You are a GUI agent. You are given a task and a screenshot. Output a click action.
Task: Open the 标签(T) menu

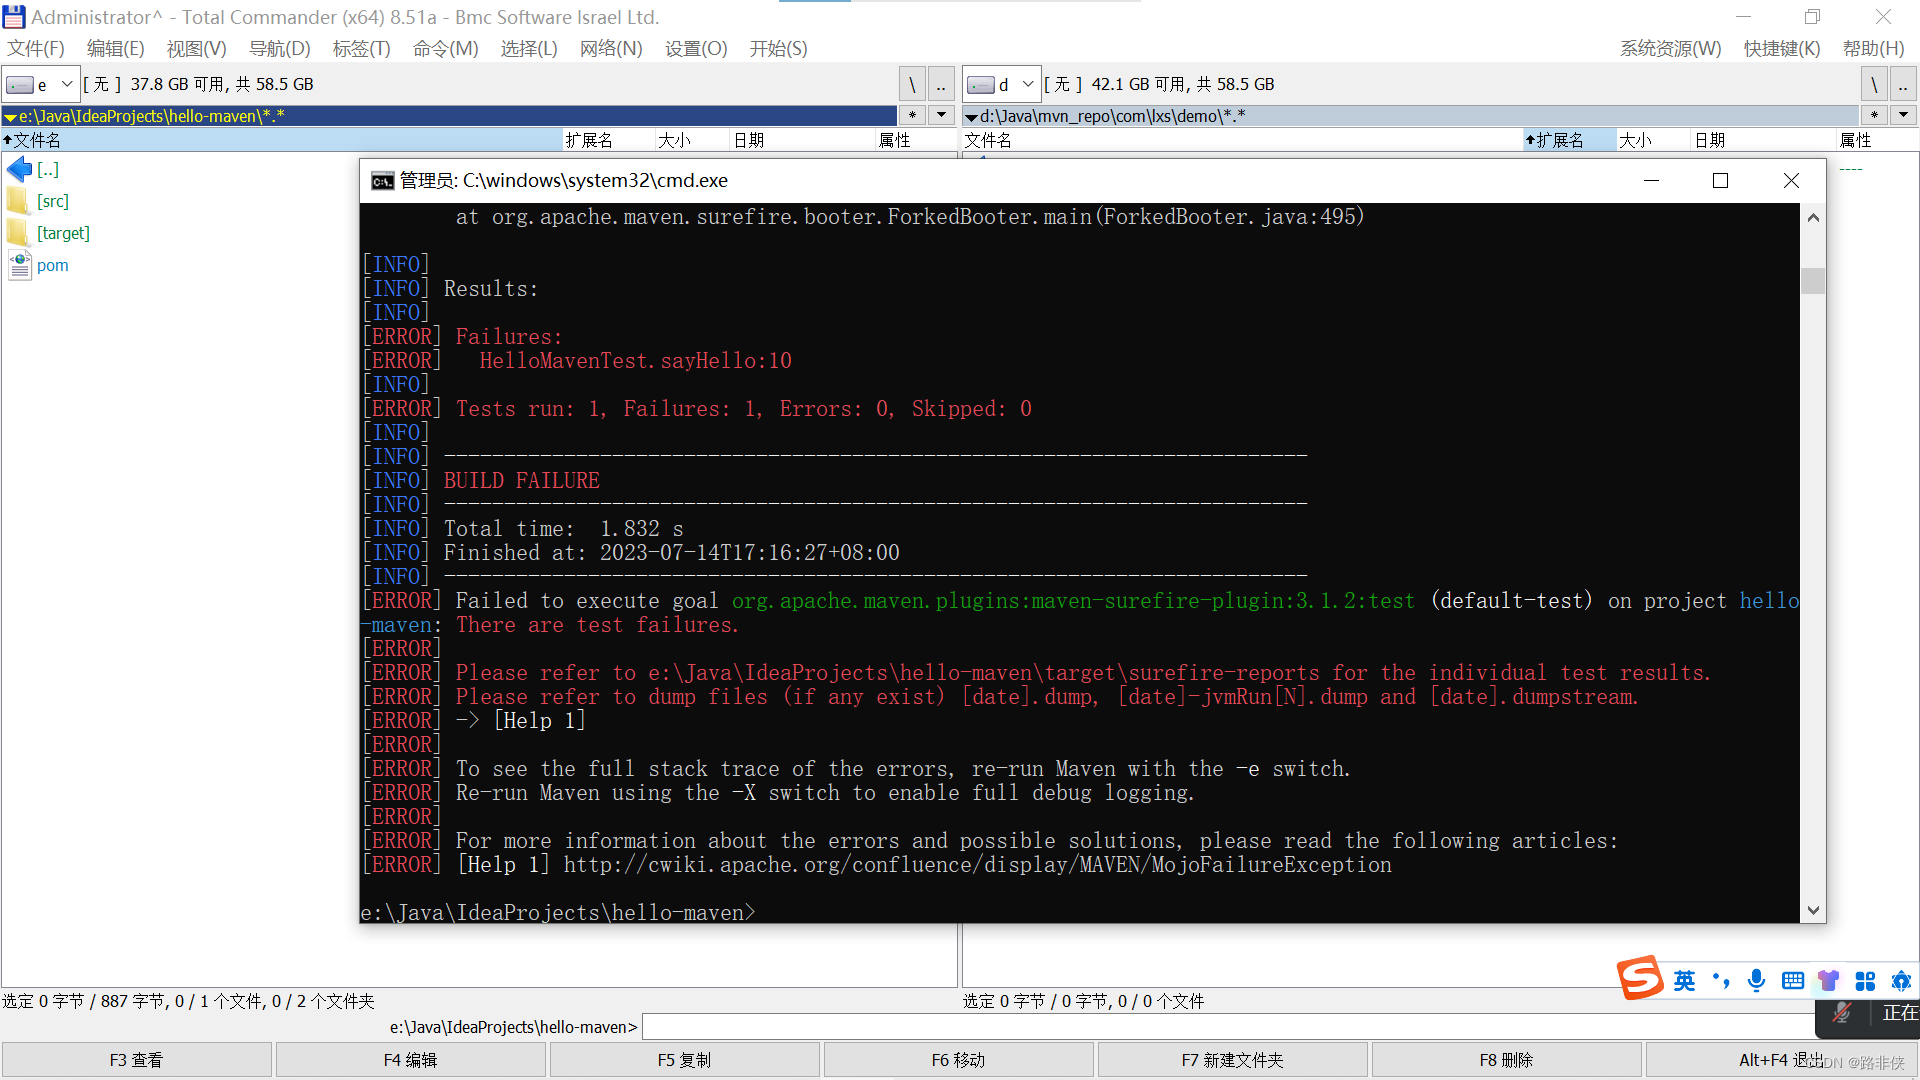pos(361,49)
